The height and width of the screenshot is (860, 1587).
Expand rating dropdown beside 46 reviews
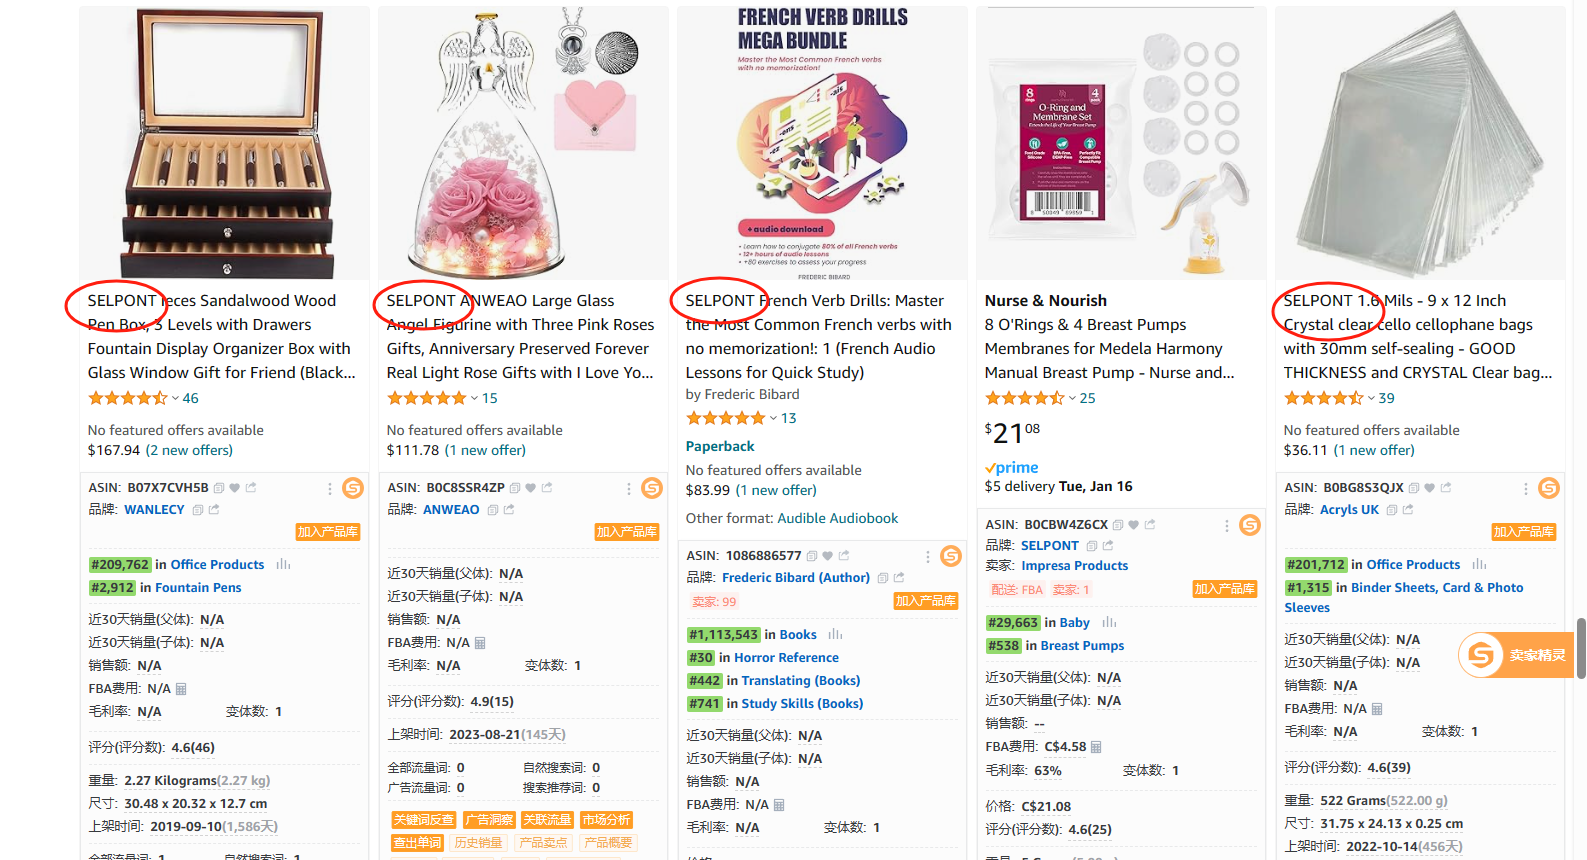(x=175, y=398)
